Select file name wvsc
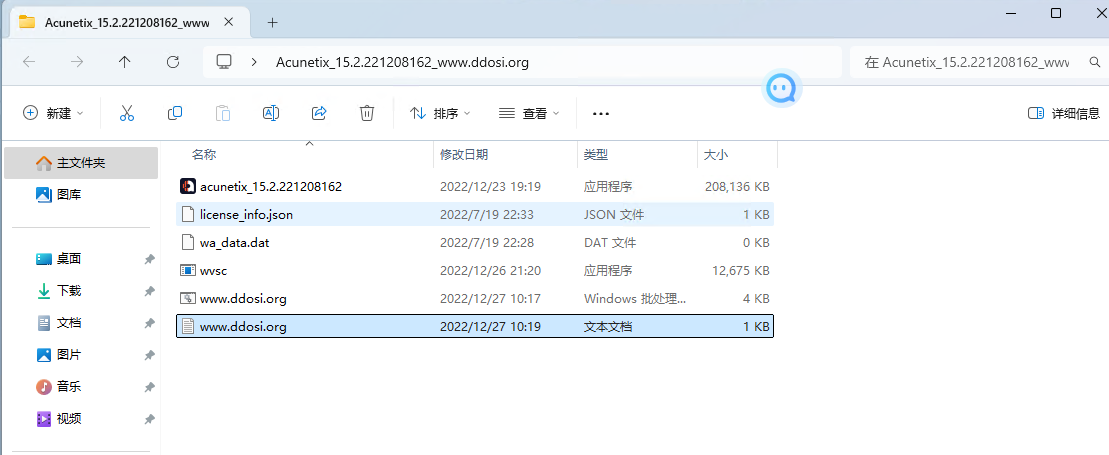Image resolution: width=1109 pixels, height=455 pixels. pyautogui.click(x=213, y=270)
